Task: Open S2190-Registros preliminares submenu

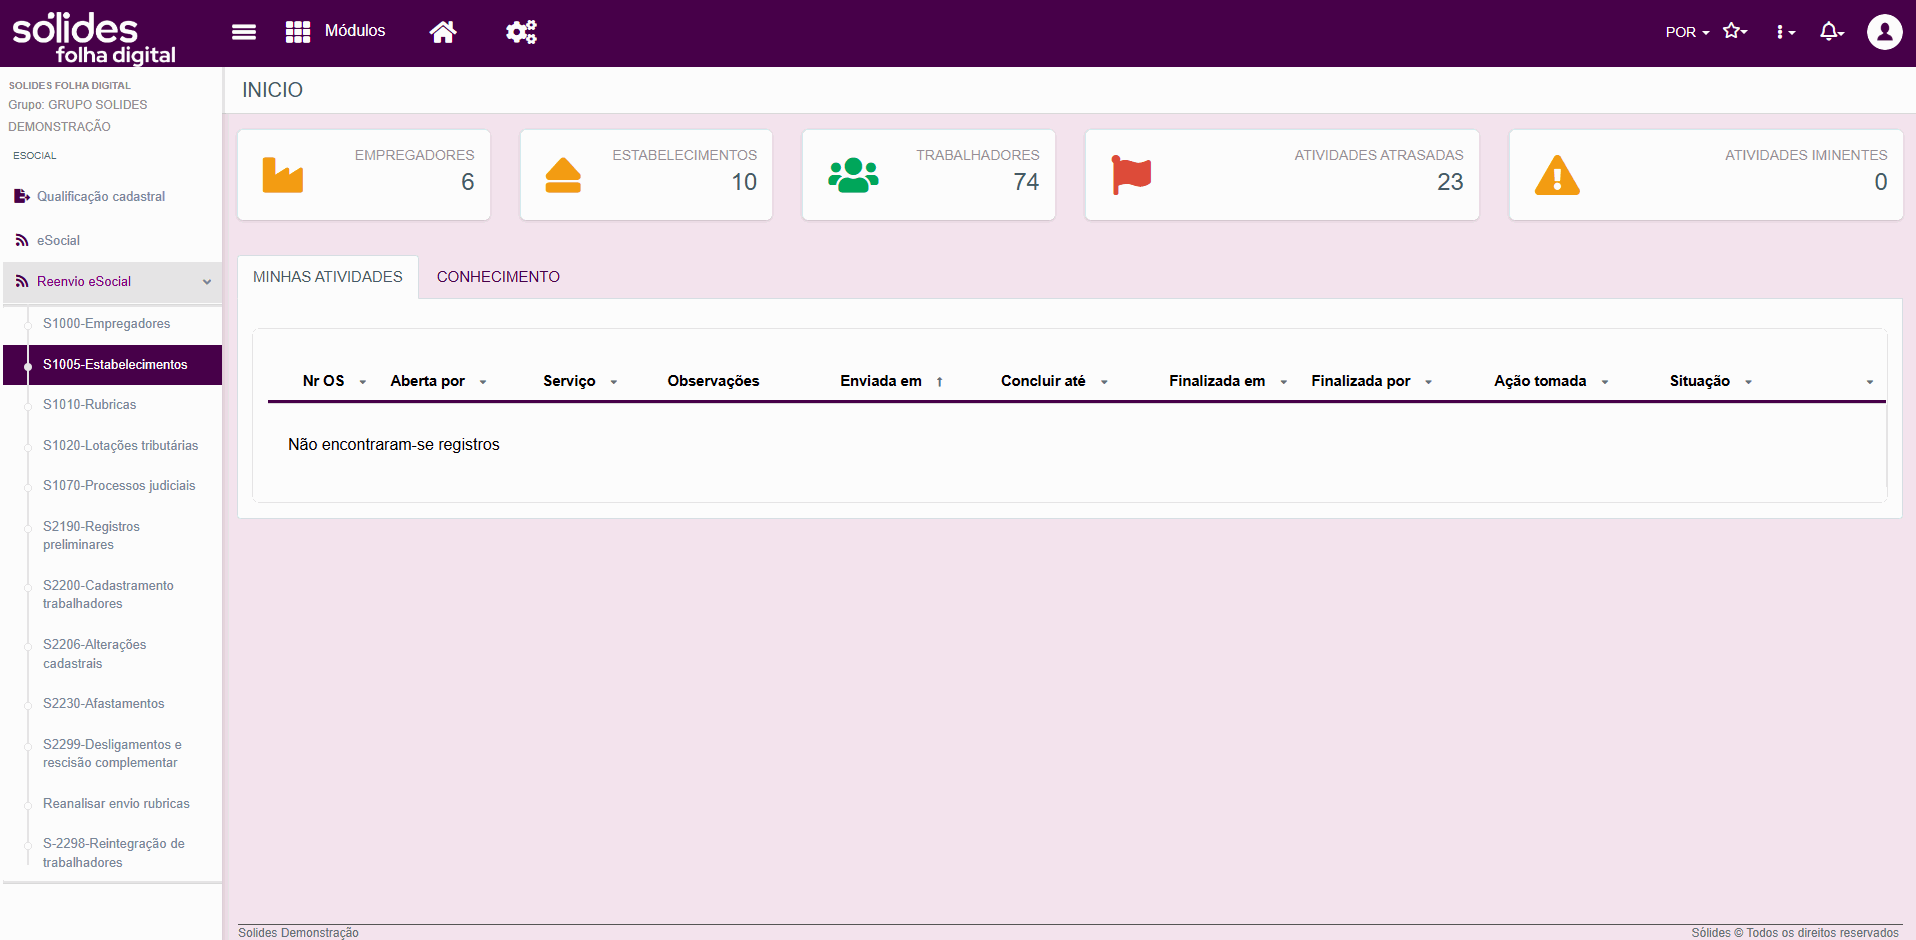Action: 91,535
